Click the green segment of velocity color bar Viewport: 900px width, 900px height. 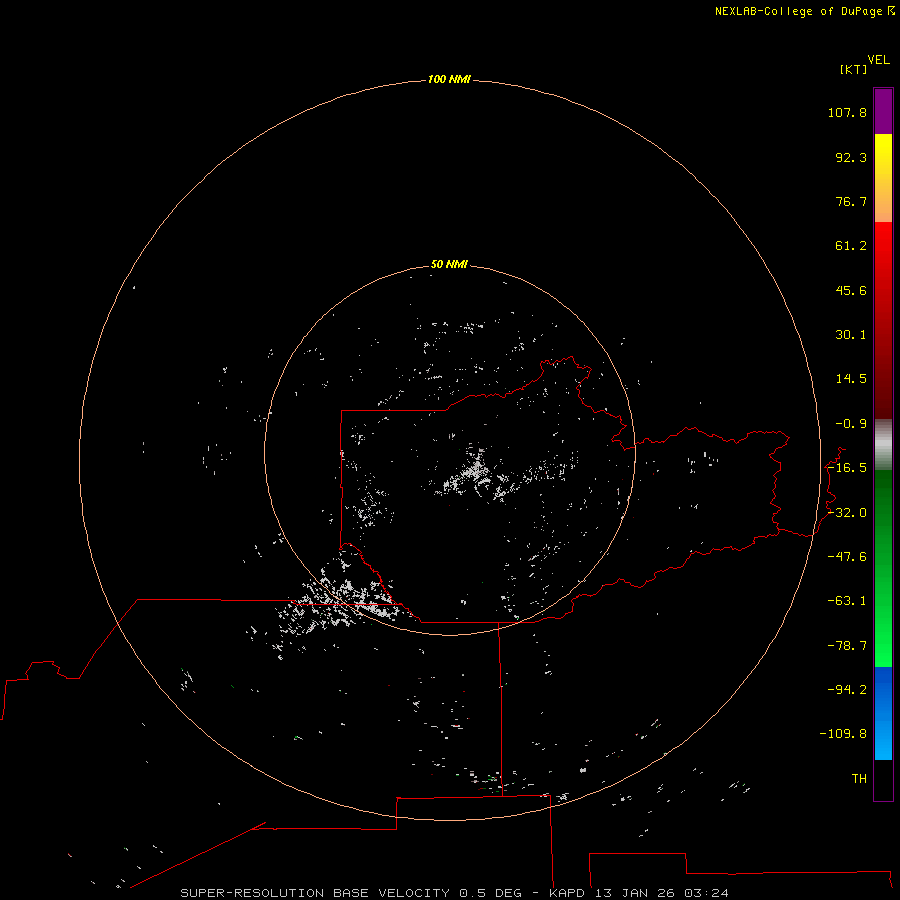pos(883,568)
